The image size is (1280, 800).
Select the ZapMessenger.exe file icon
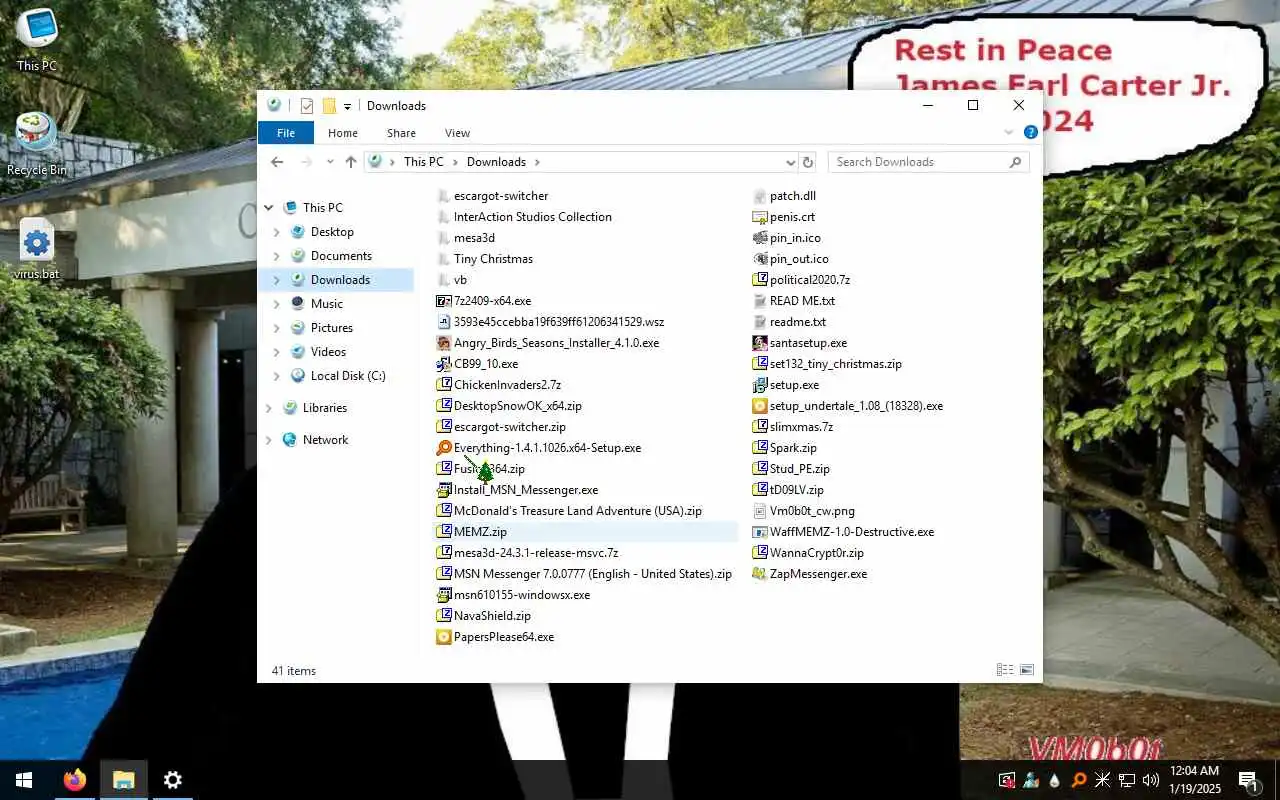(760, 574)
